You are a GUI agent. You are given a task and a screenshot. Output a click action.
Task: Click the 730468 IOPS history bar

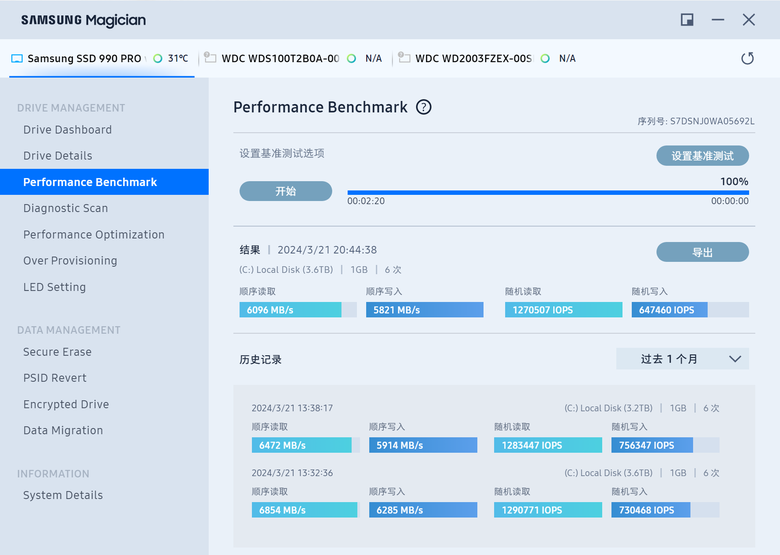point(665,510)
